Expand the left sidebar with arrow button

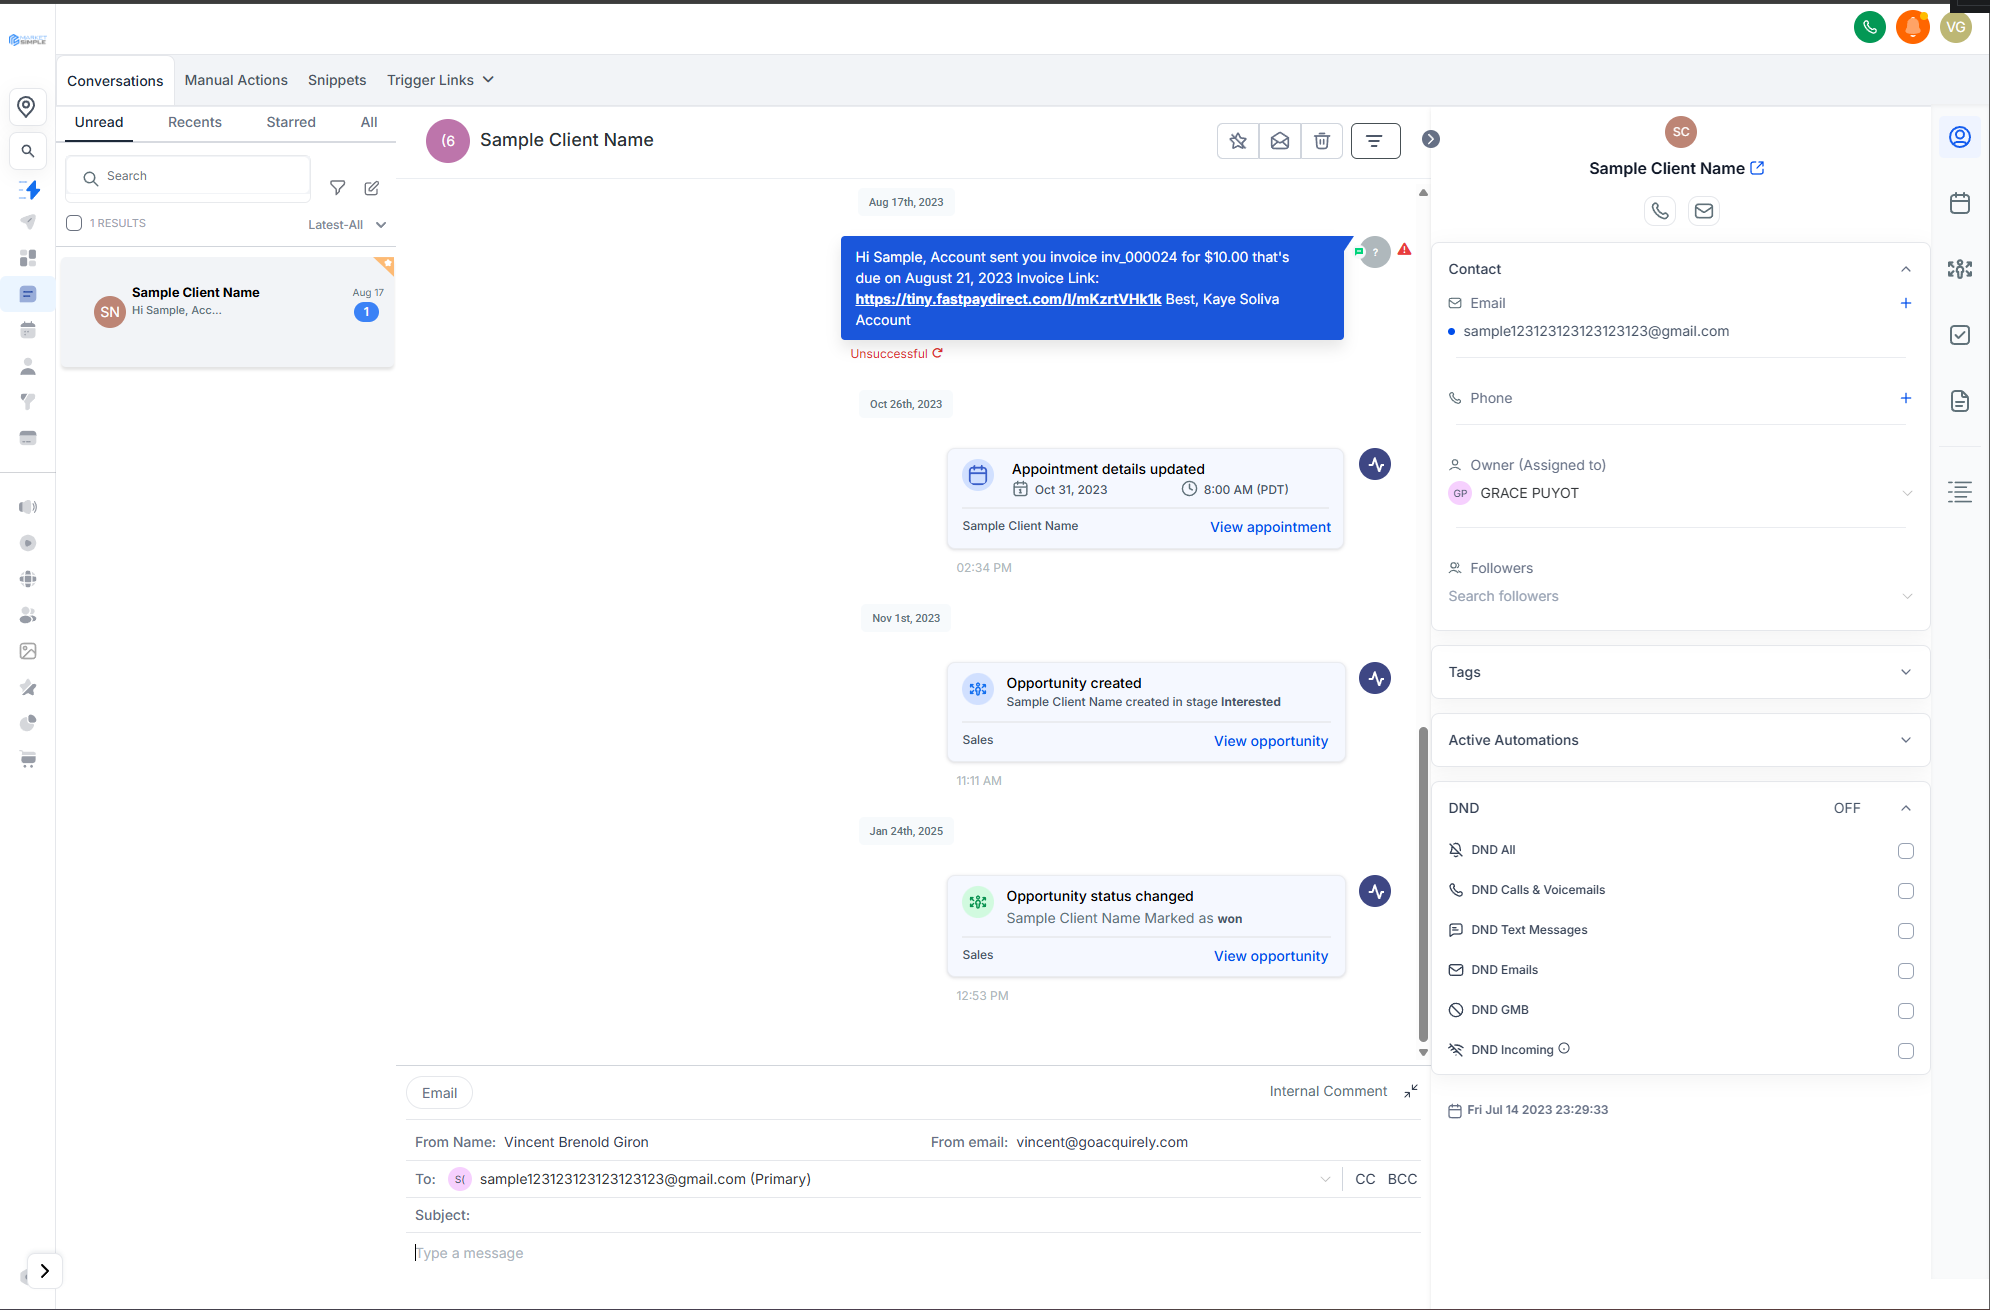click(45, 1271)
